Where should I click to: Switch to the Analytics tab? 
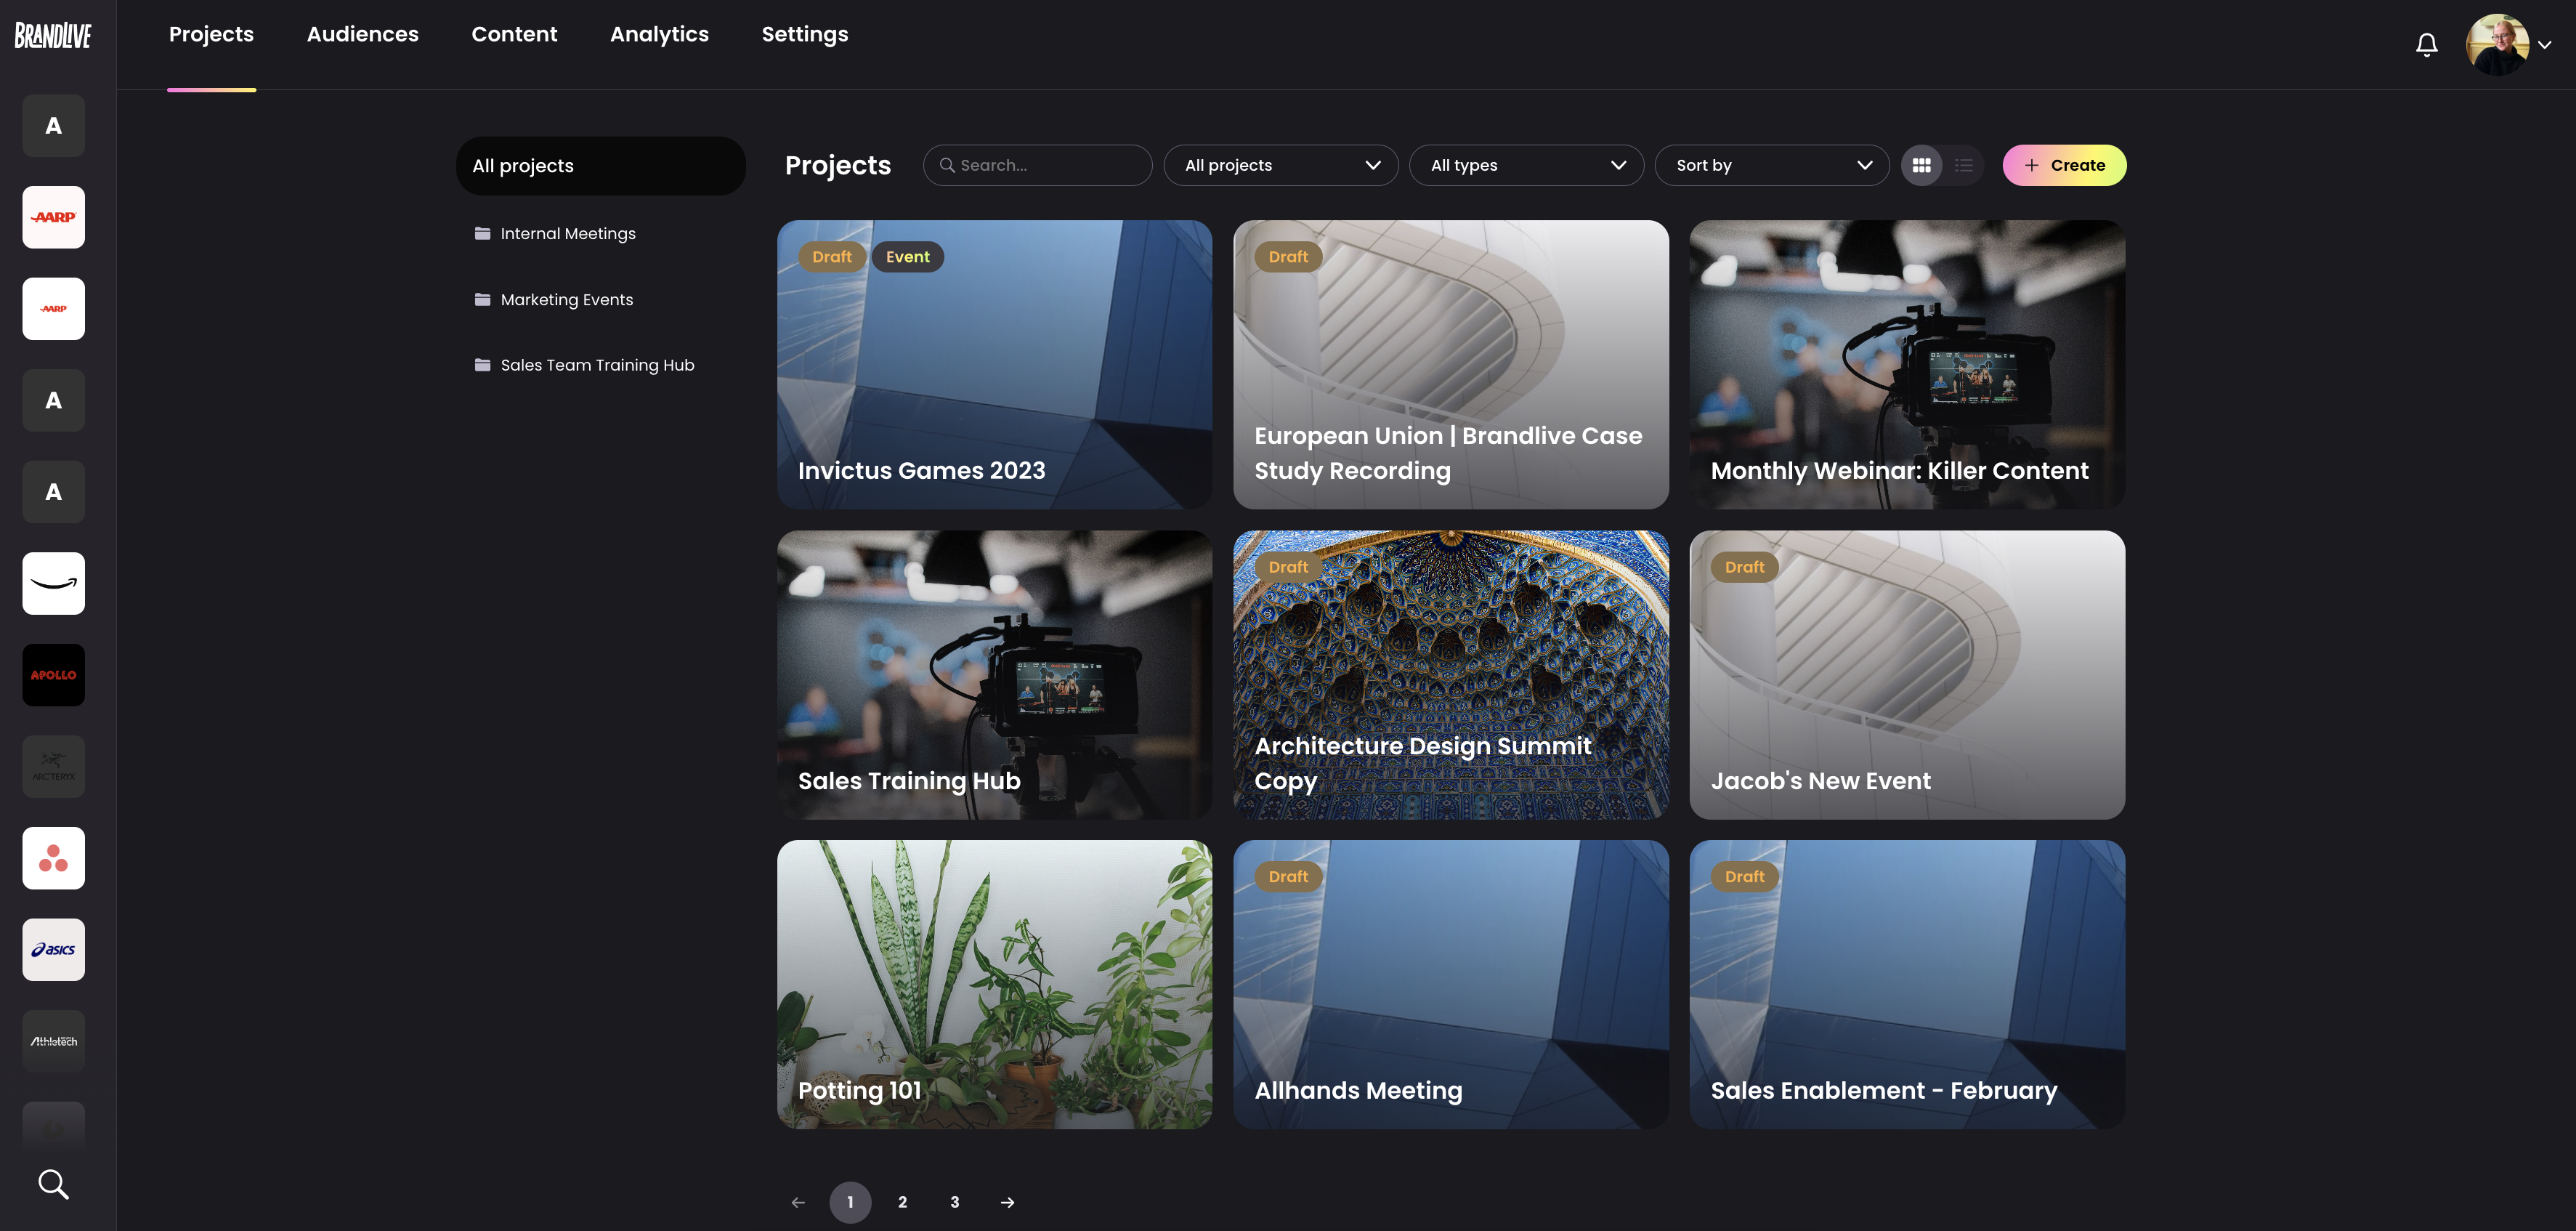click(659, 34)
